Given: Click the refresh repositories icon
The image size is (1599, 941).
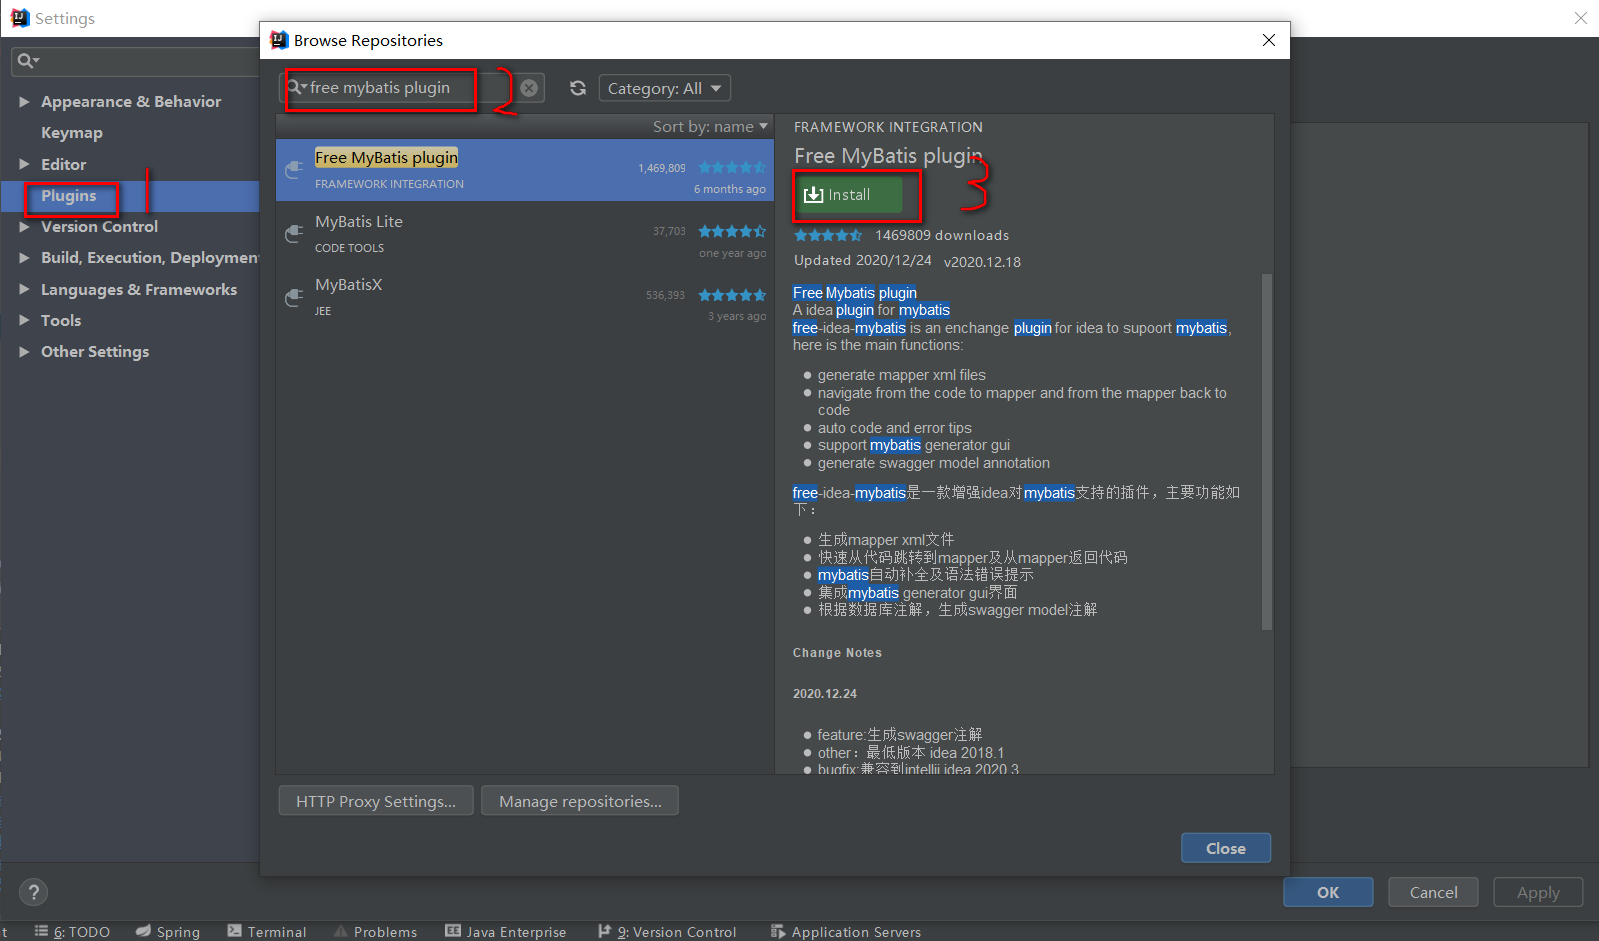Looking at the screenshot, I should tap(578, 88).
